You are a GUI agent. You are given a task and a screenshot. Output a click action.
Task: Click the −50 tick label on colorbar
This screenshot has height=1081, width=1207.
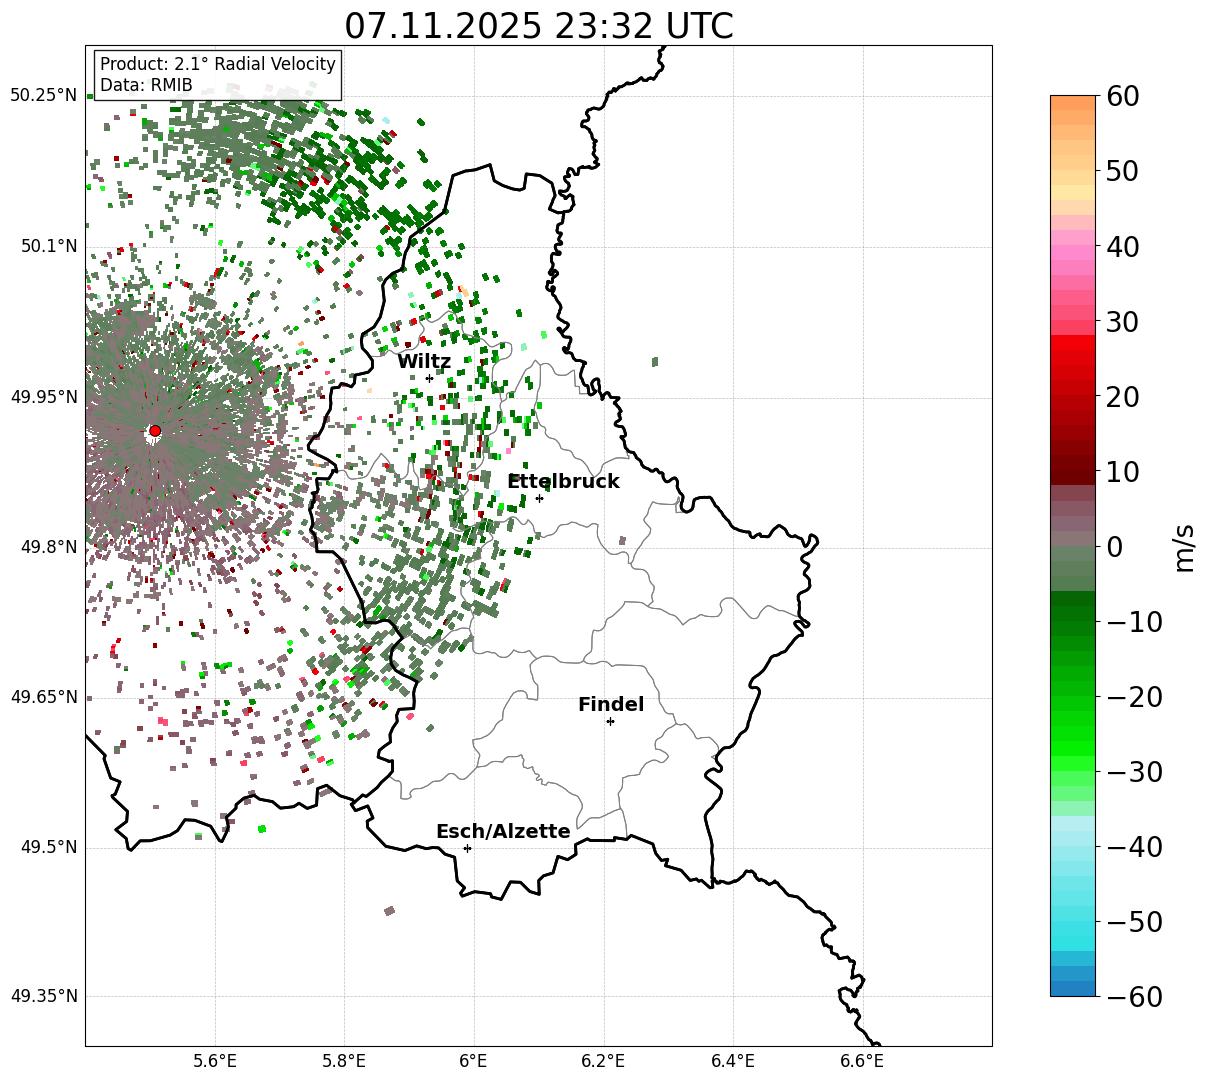[x=1135, y=922]
